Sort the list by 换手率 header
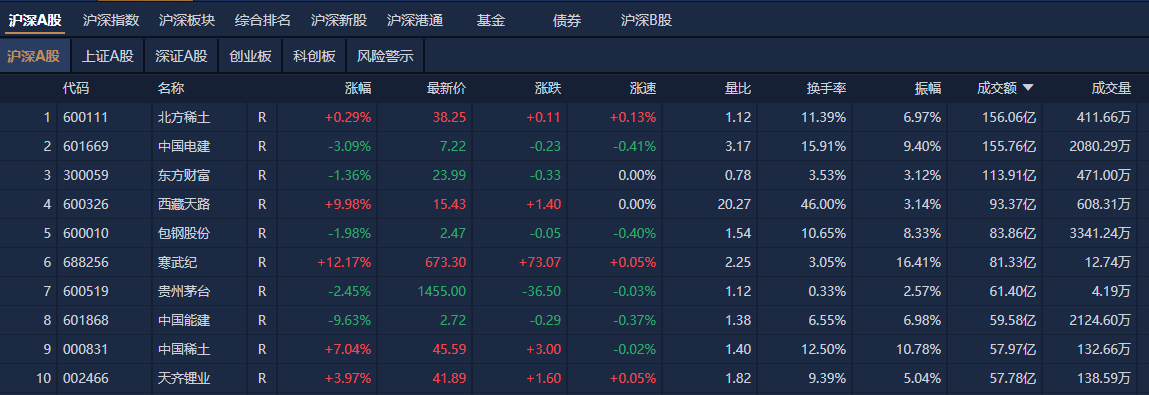The height and width of the screenshot is (395, 1149). click(x=827, y=89)
